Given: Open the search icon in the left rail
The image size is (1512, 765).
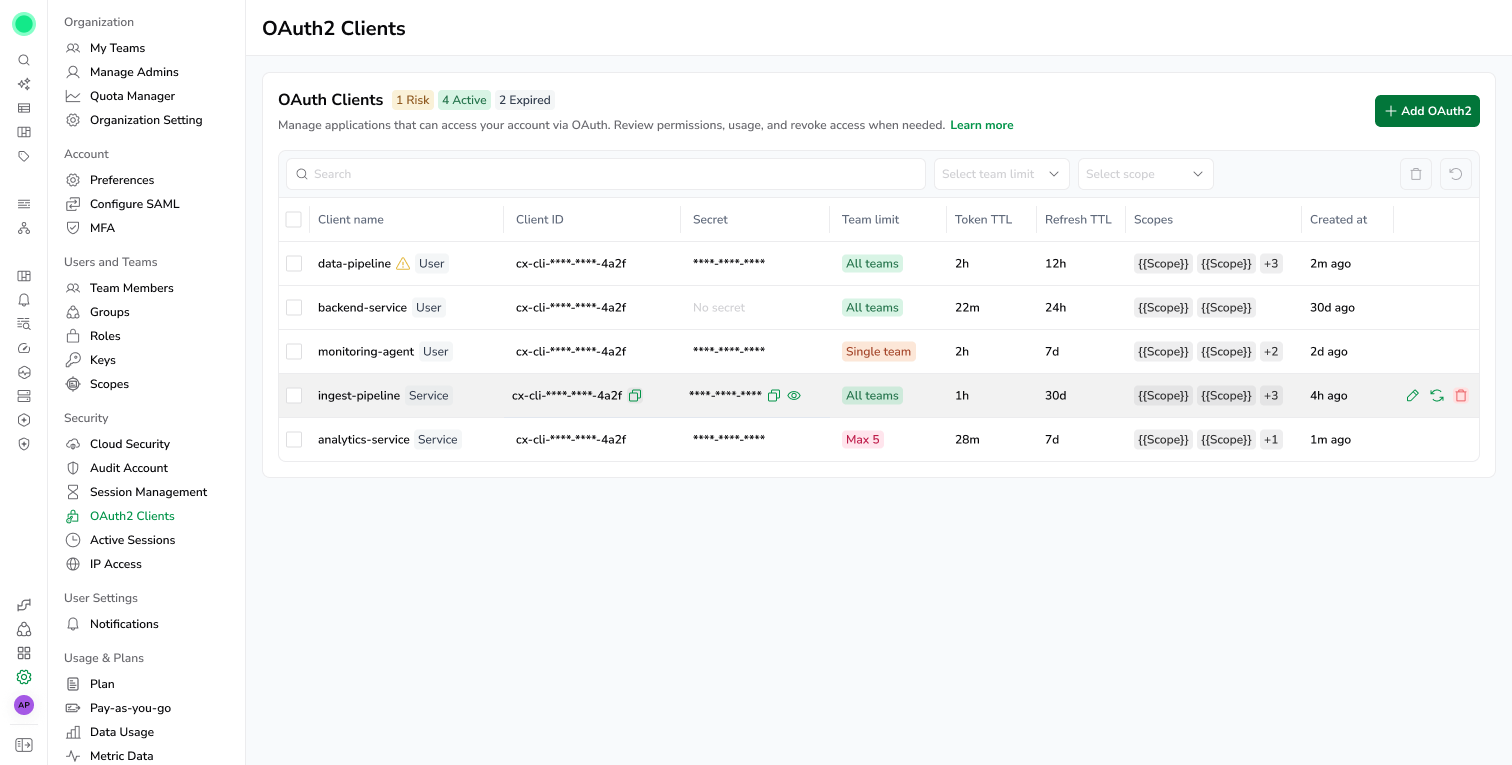Looking at the screenshot, I should 24,60.
